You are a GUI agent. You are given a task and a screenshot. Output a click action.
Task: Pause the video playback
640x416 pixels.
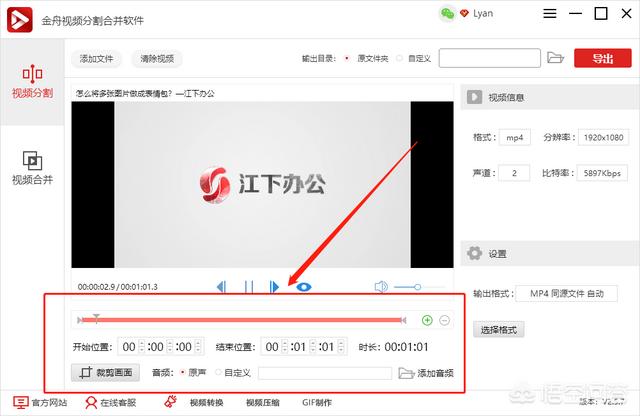[x=248, y=287]
